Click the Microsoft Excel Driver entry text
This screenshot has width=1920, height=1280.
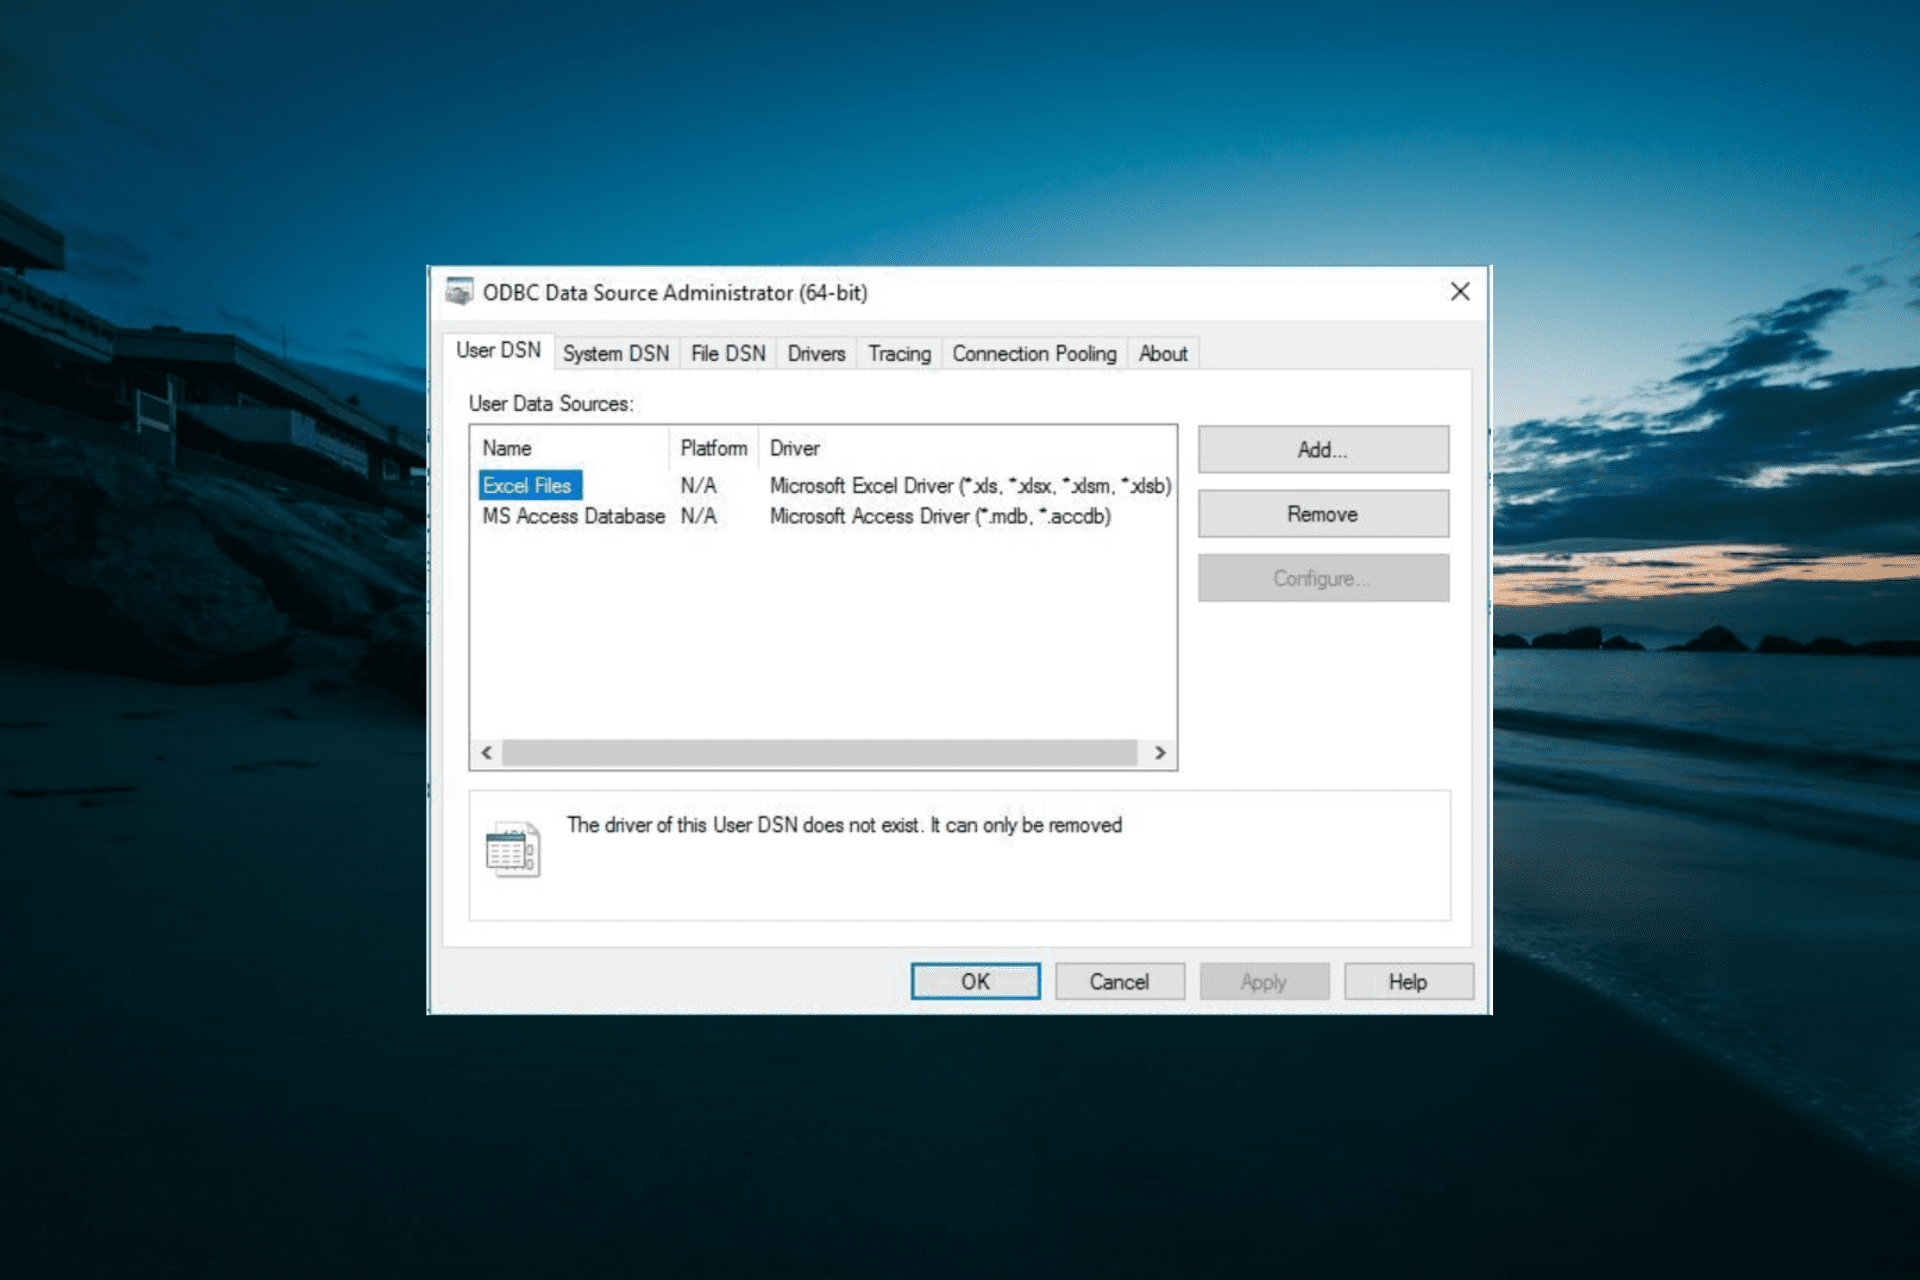pos(970,486)
